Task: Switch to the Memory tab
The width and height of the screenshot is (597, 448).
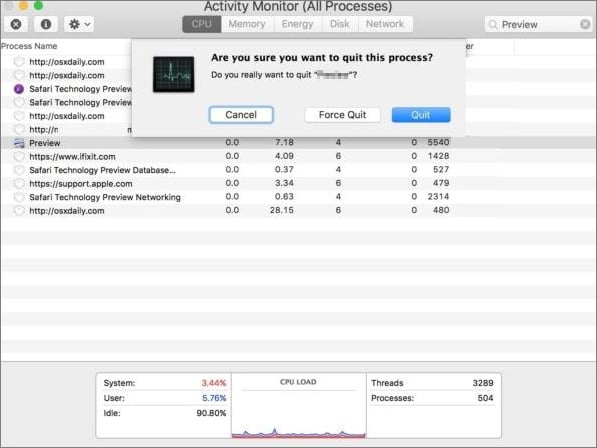Action: [x=247, y=24]
